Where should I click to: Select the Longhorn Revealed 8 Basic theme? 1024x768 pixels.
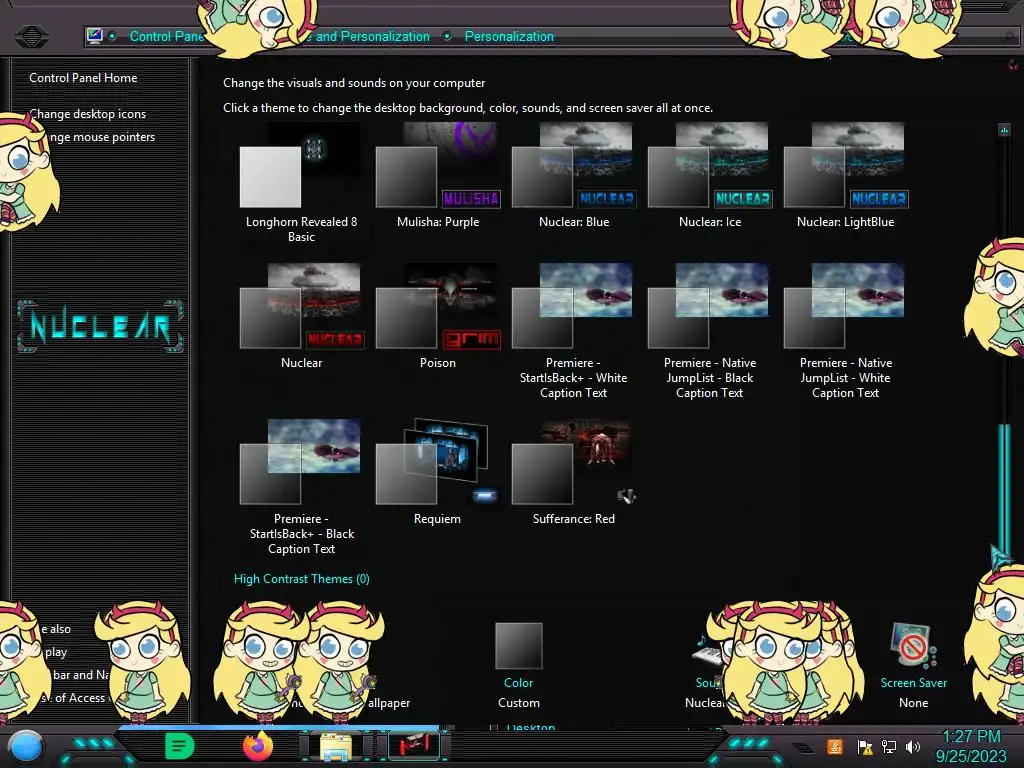coord(301,183)
